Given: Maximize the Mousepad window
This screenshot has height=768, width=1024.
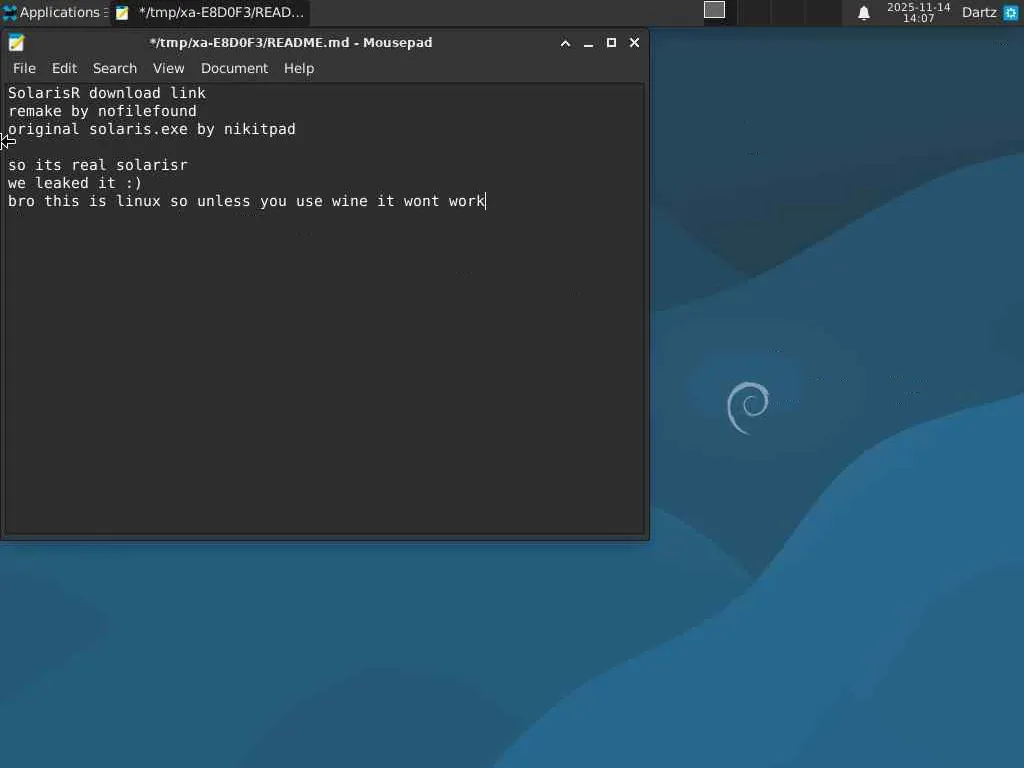Looking at the screenshot, I should 611,42.
